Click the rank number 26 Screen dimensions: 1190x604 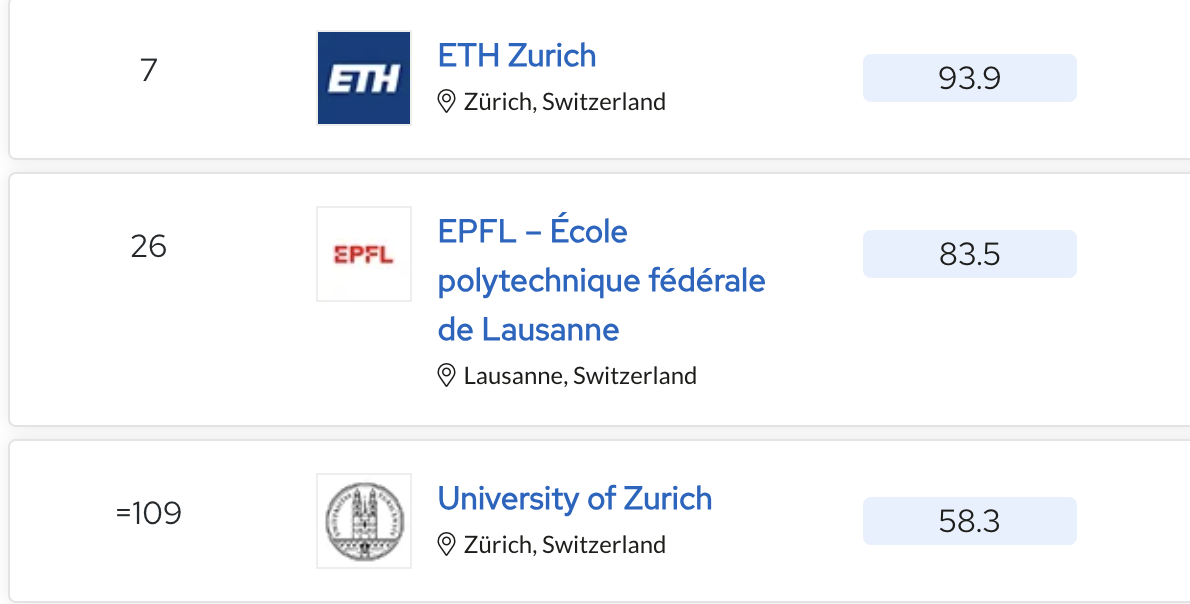click(148, 246)
